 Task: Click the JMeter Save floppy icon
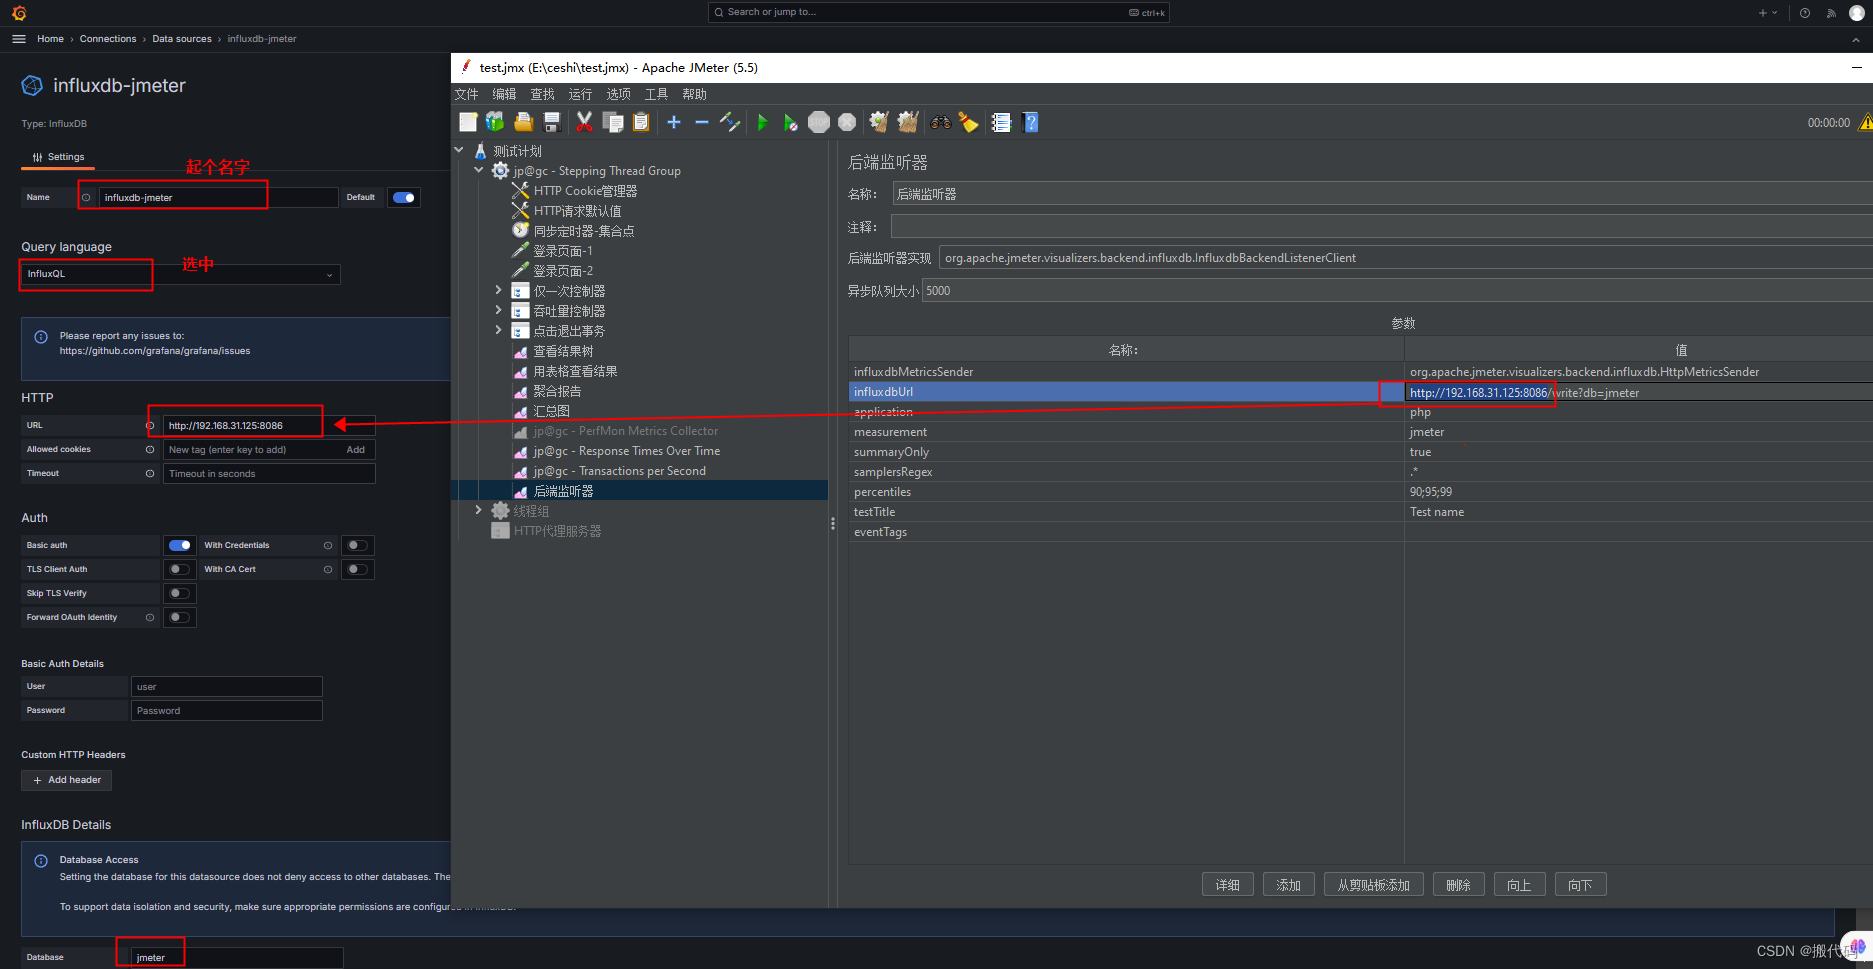[551, 122]
